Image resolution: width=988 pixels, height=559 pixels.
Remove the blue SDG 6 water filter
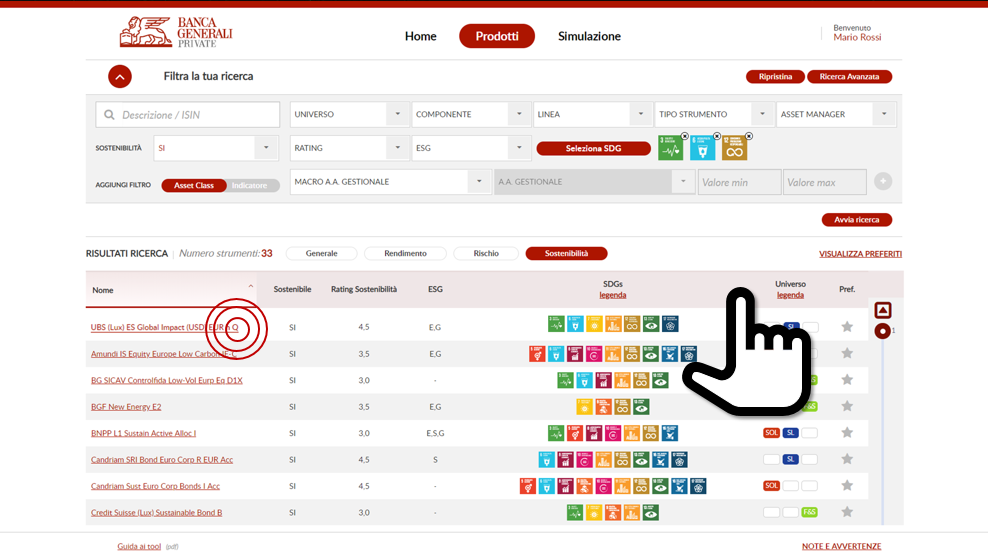(x=717, y=136)
